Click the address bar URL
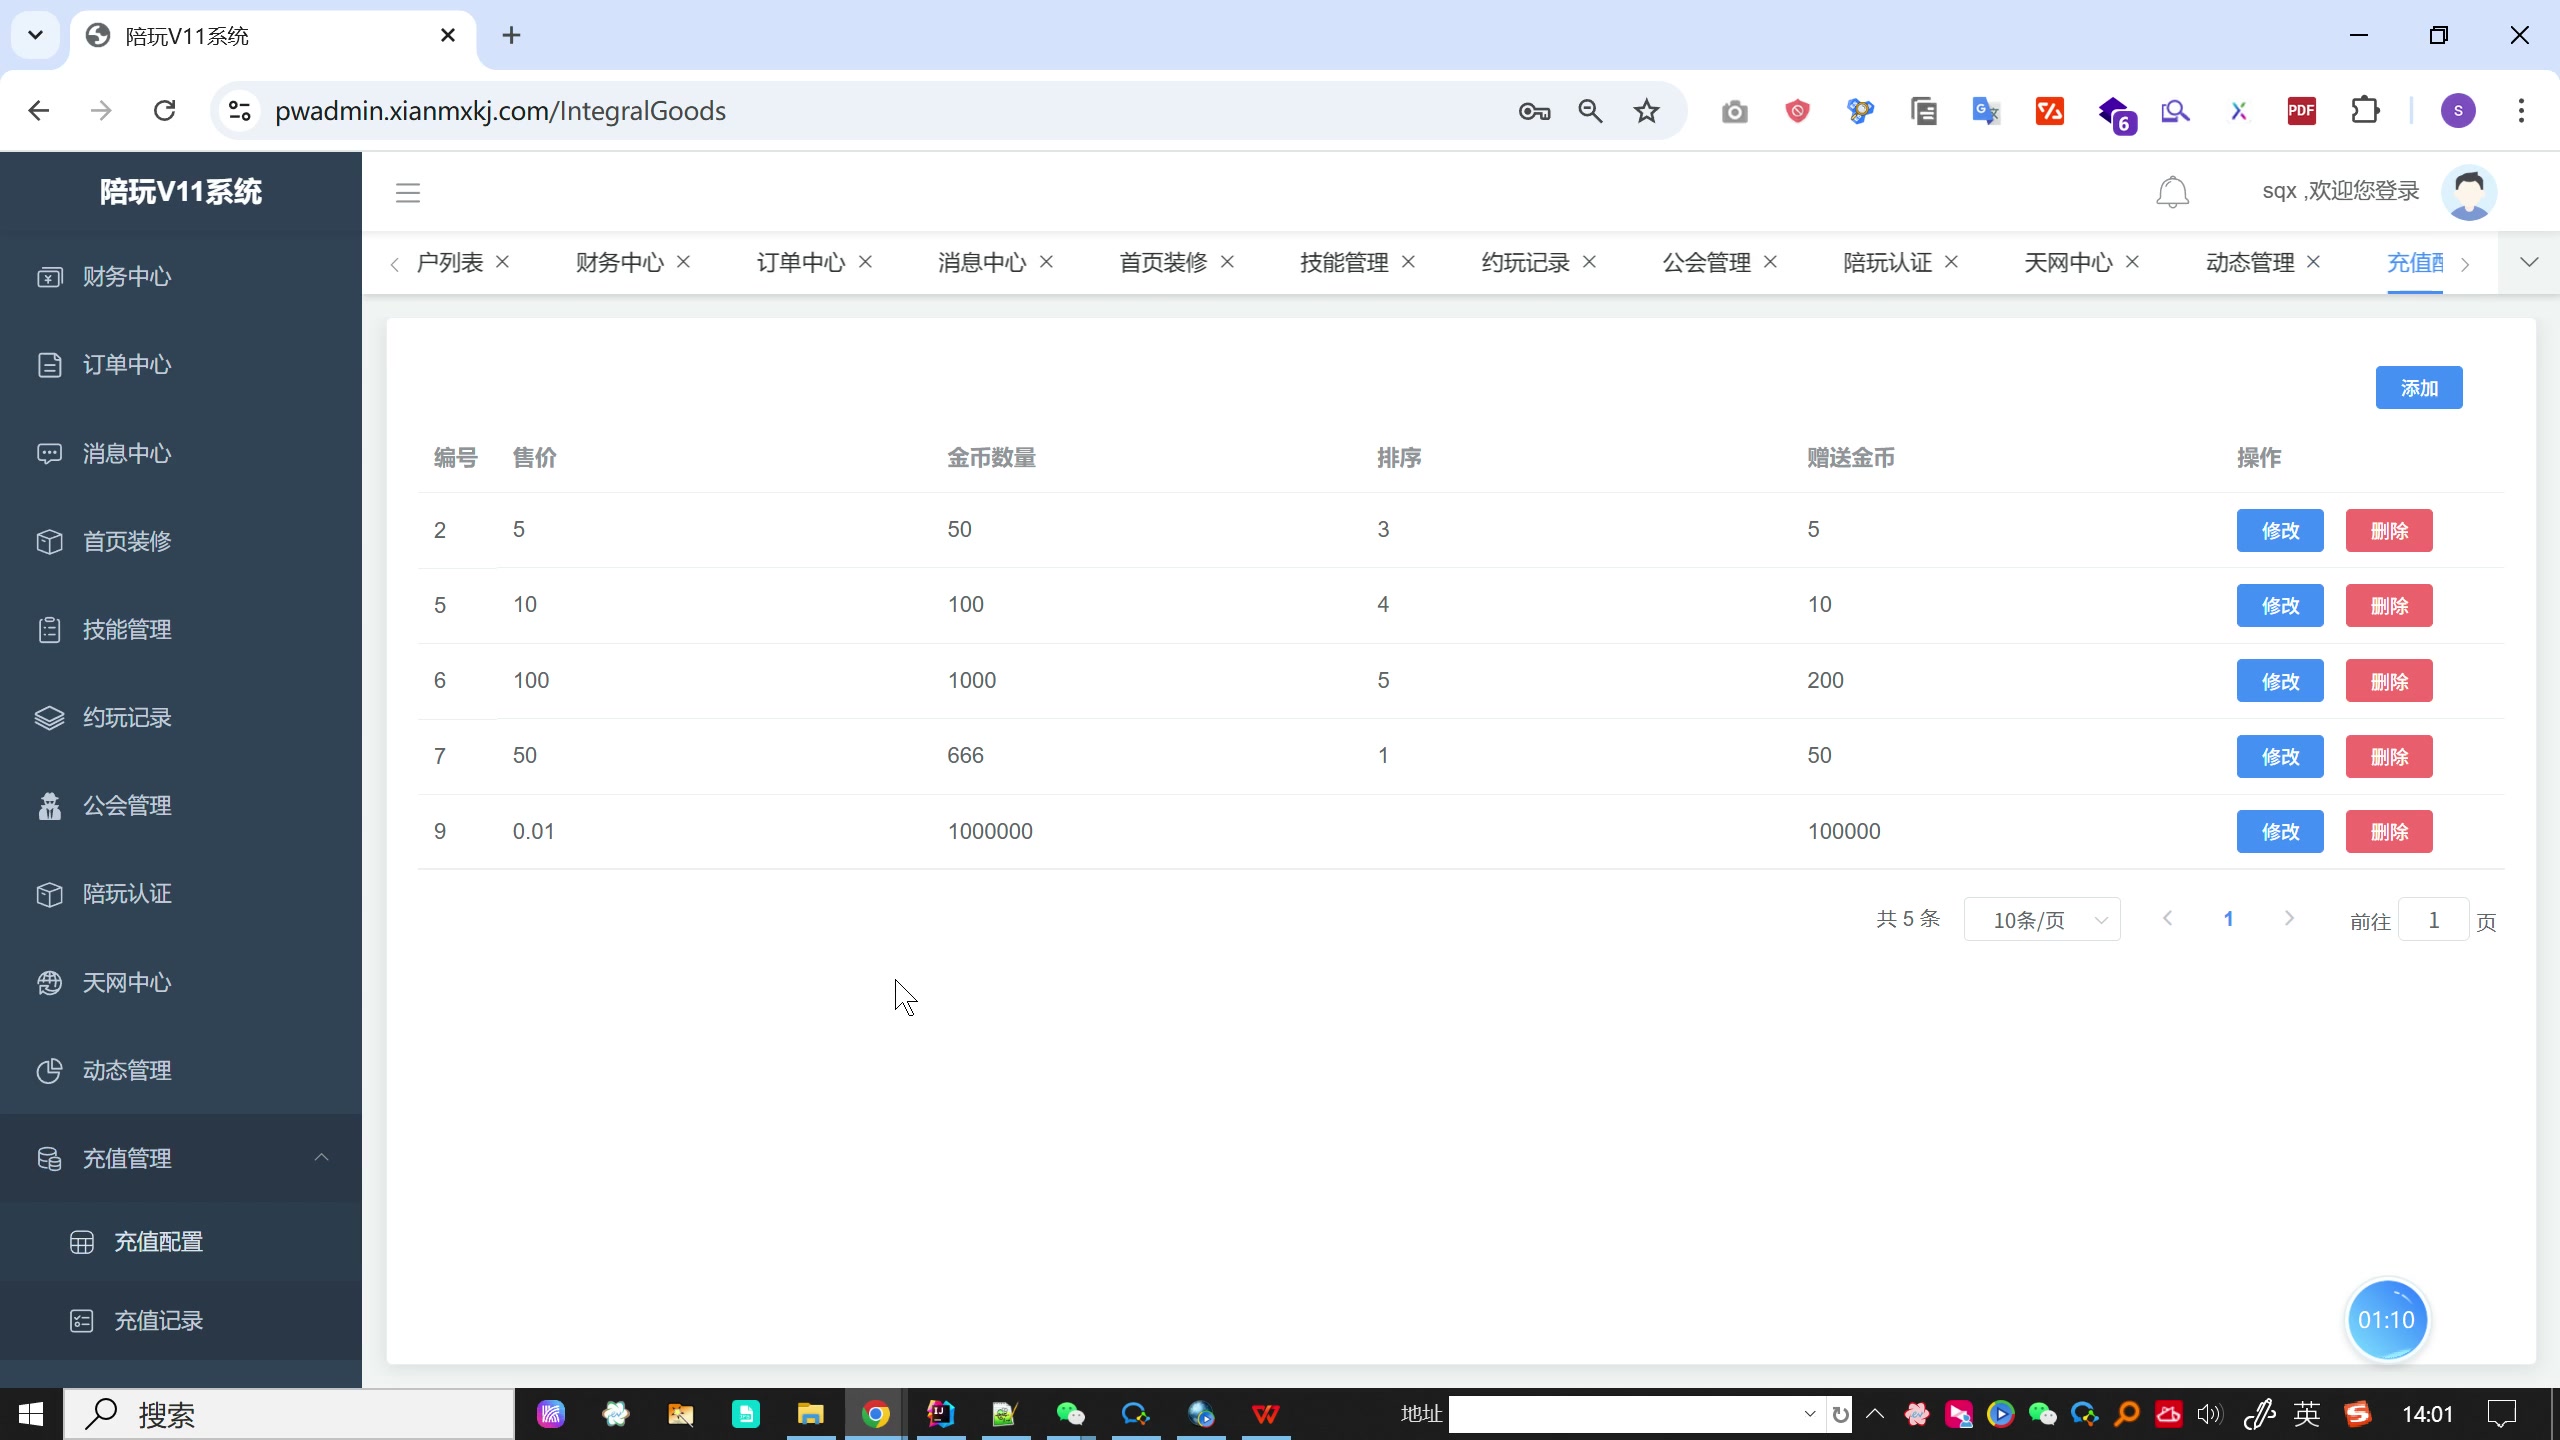The width and height of the screenshot is (2560, 1440). click(x=500, y=111)
